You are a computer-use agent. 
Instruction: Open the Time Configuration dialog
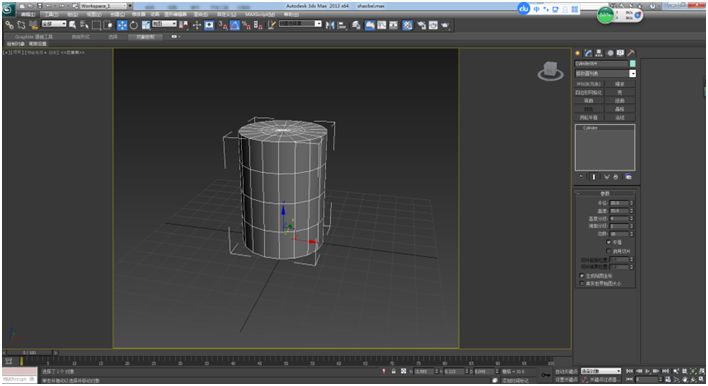(x=668, y=379)
